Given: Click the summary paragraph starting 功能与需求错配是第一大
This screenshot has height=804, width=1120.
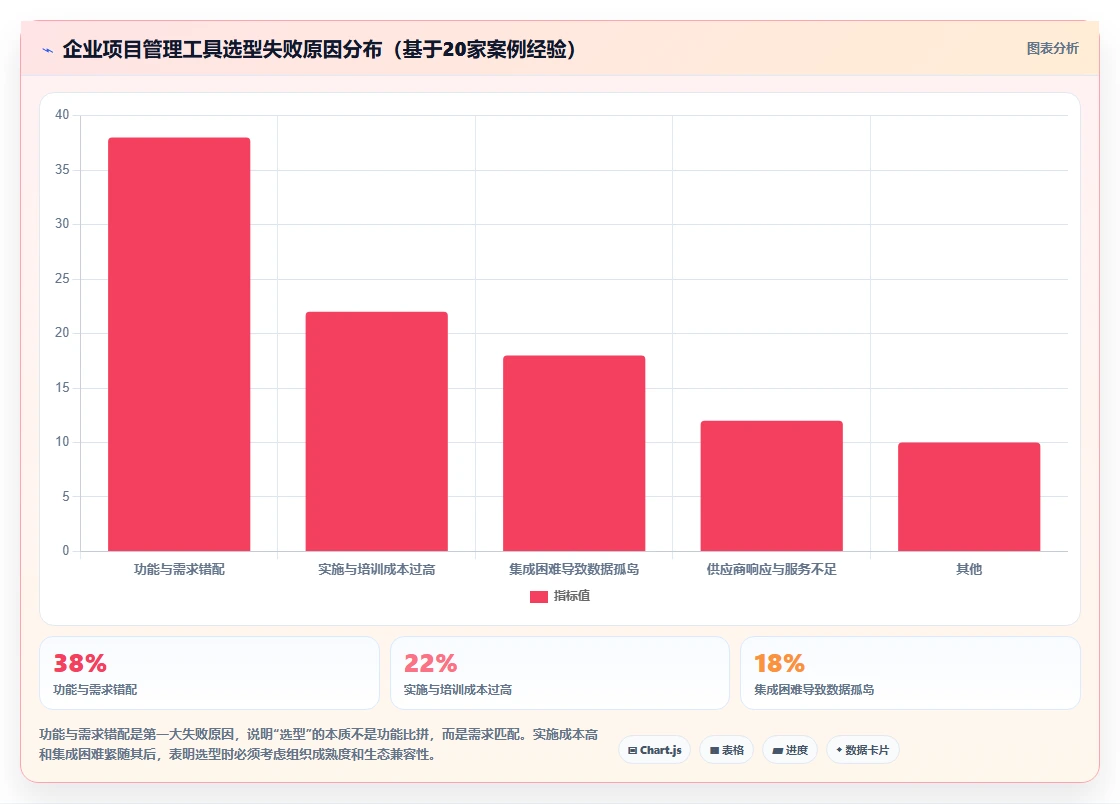Looking at the screenshot, I should (x=319, y=744).
